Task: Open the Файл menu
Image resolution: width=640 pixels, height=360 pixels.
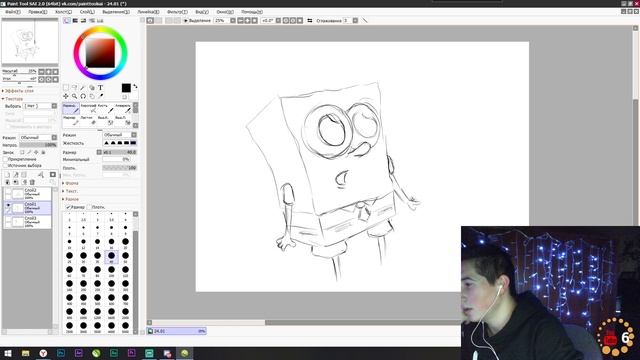Action: 13,12
